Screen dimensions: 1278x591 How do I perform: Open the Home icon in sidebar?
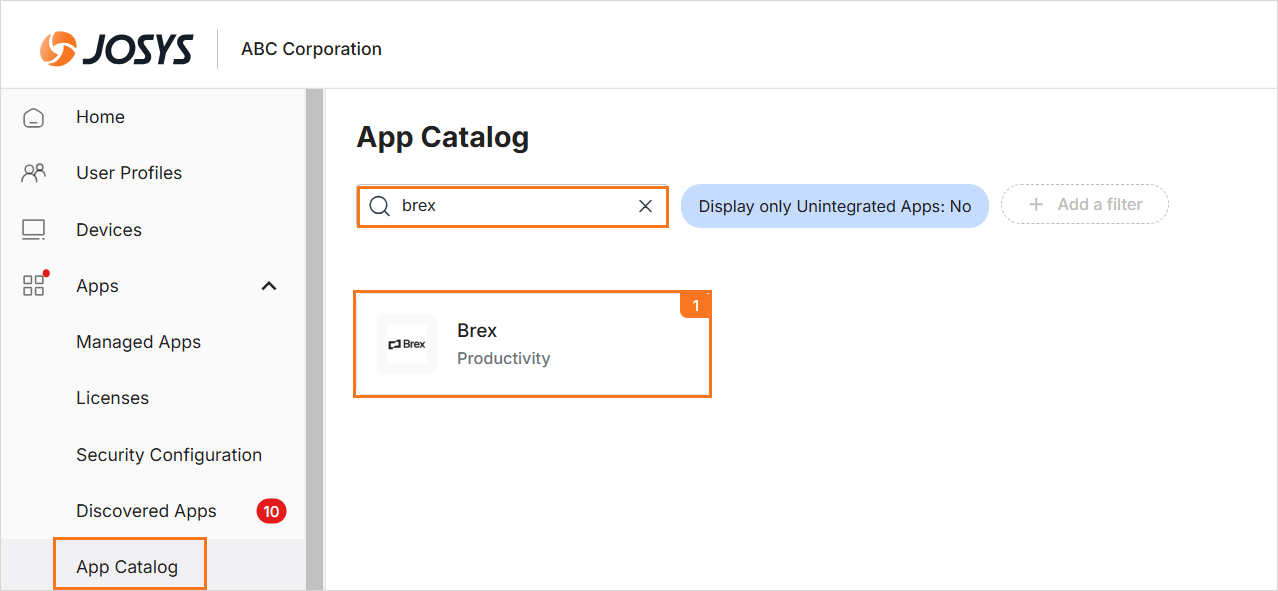(x=34, y=117)
